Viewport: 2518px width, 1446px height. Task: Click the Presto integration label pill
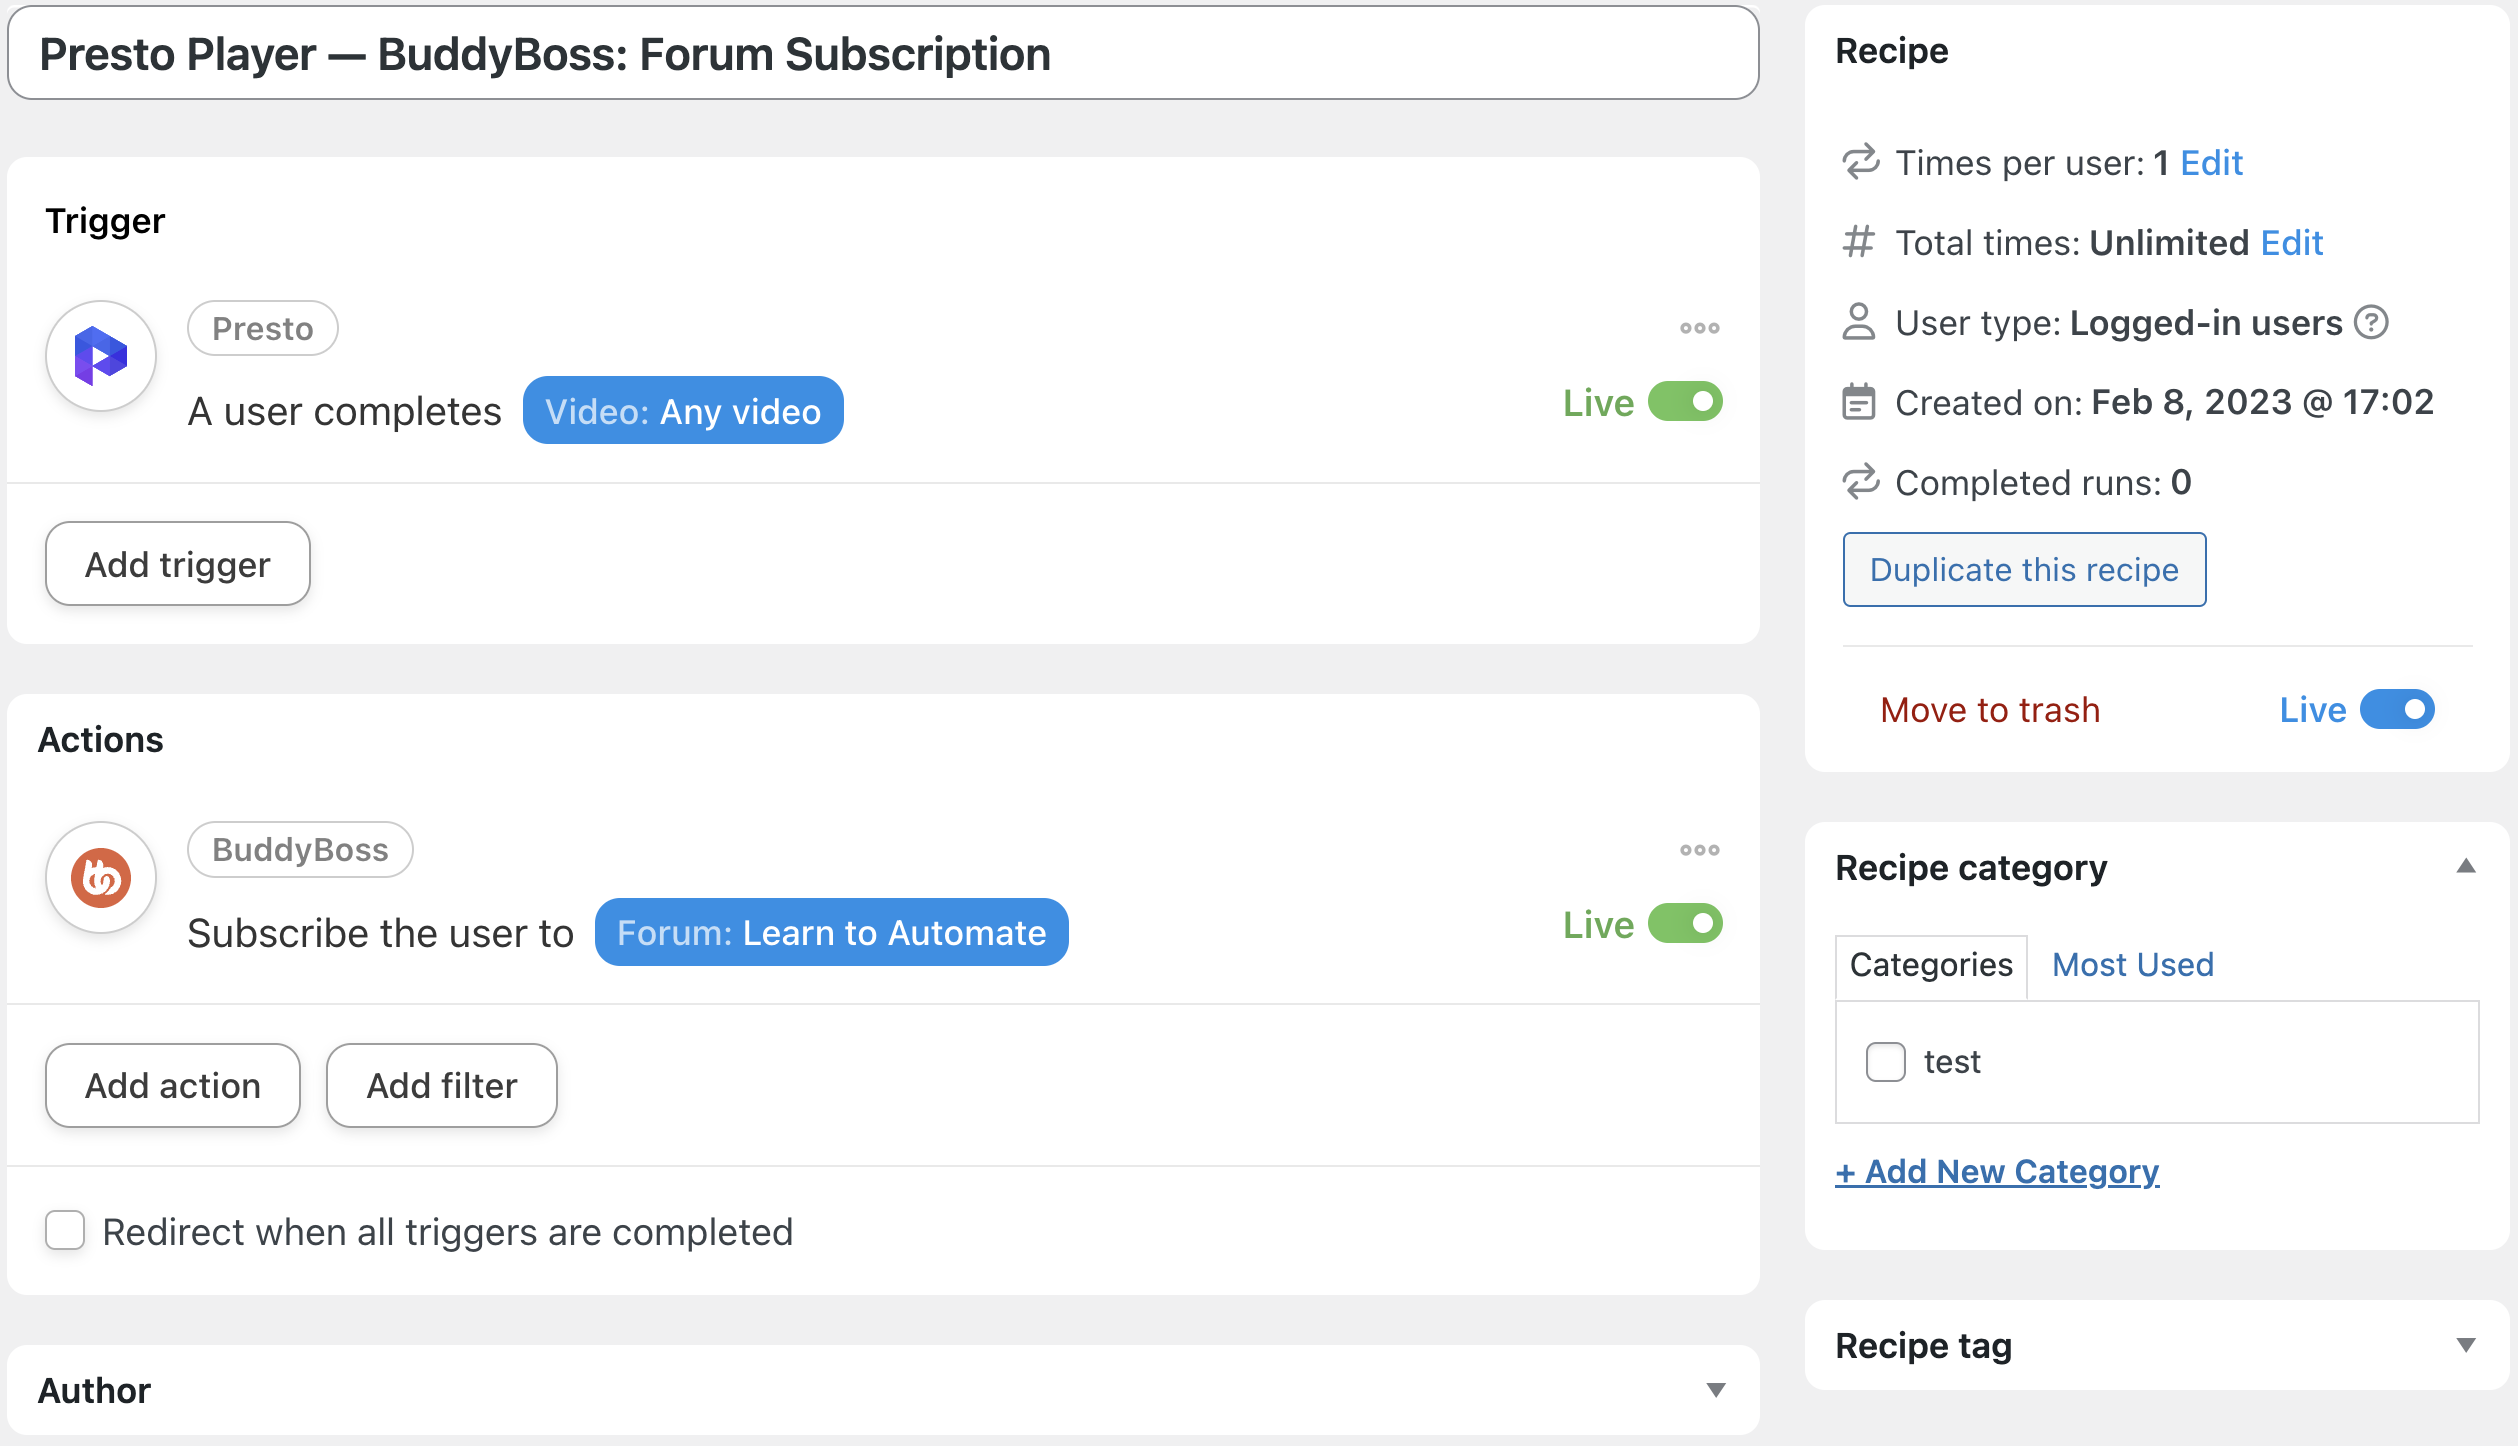pos(263,328)
